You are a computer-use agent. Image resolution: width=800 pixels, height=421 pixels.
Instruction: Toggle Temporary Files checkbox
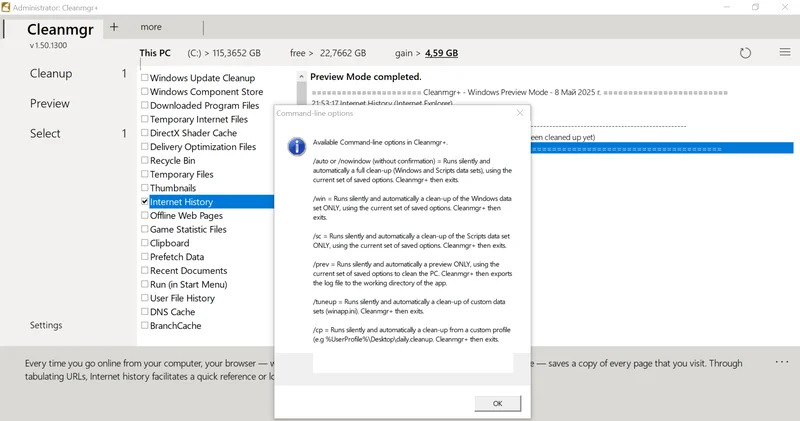pos(145,174)
